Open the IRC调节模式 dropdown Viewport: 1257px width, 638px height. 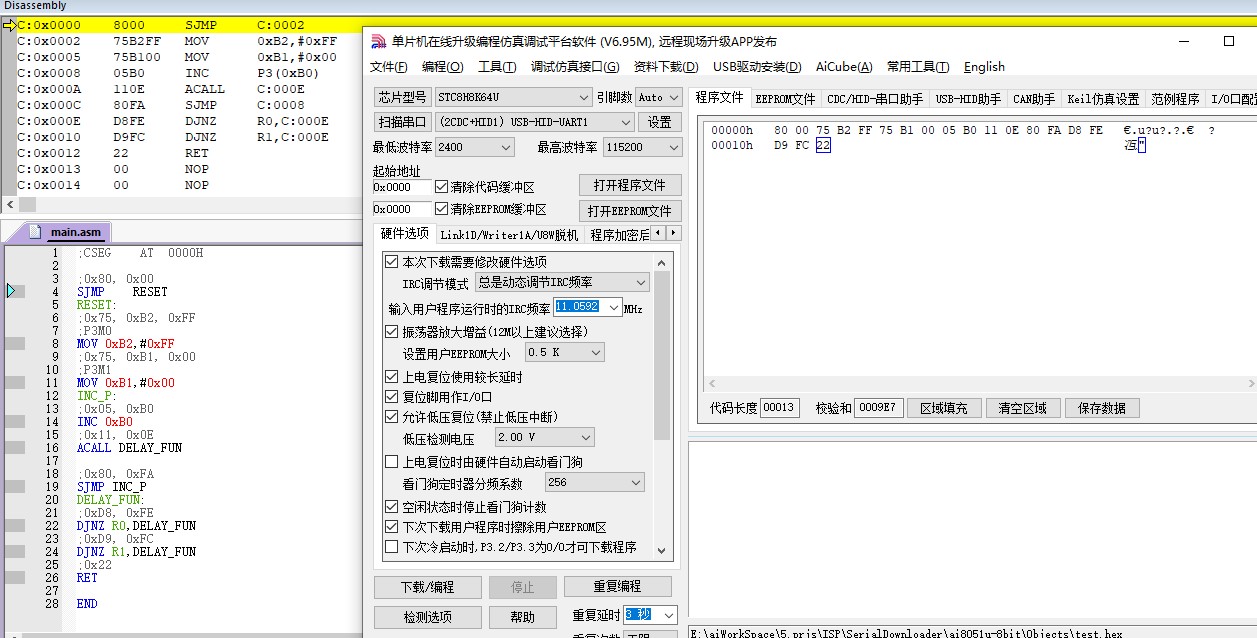click(563, 283)
